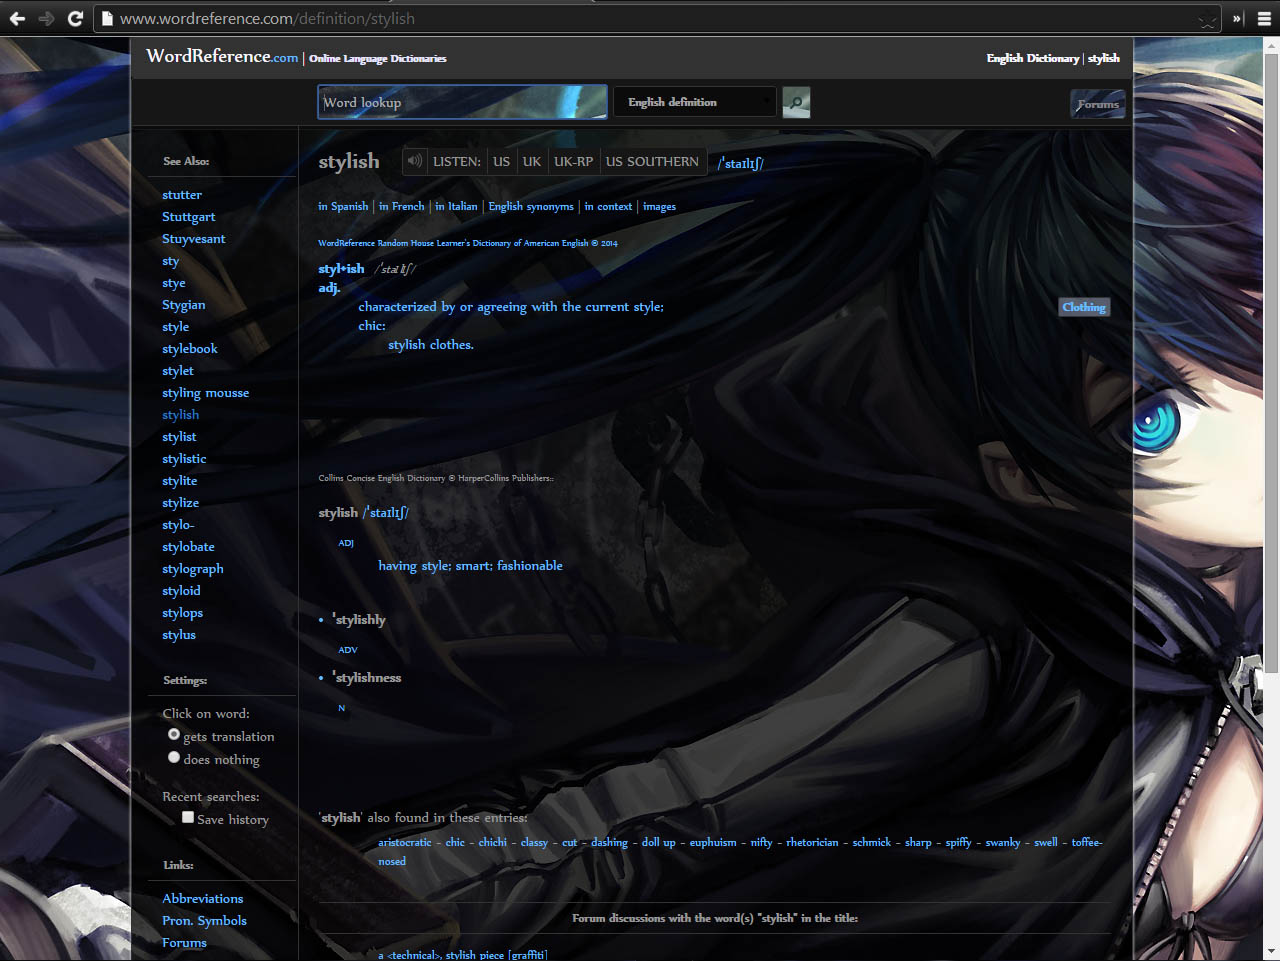This screenshot has height=961, width=1280.
Task: Open the Pron. Symbols link
Action: 204,920
